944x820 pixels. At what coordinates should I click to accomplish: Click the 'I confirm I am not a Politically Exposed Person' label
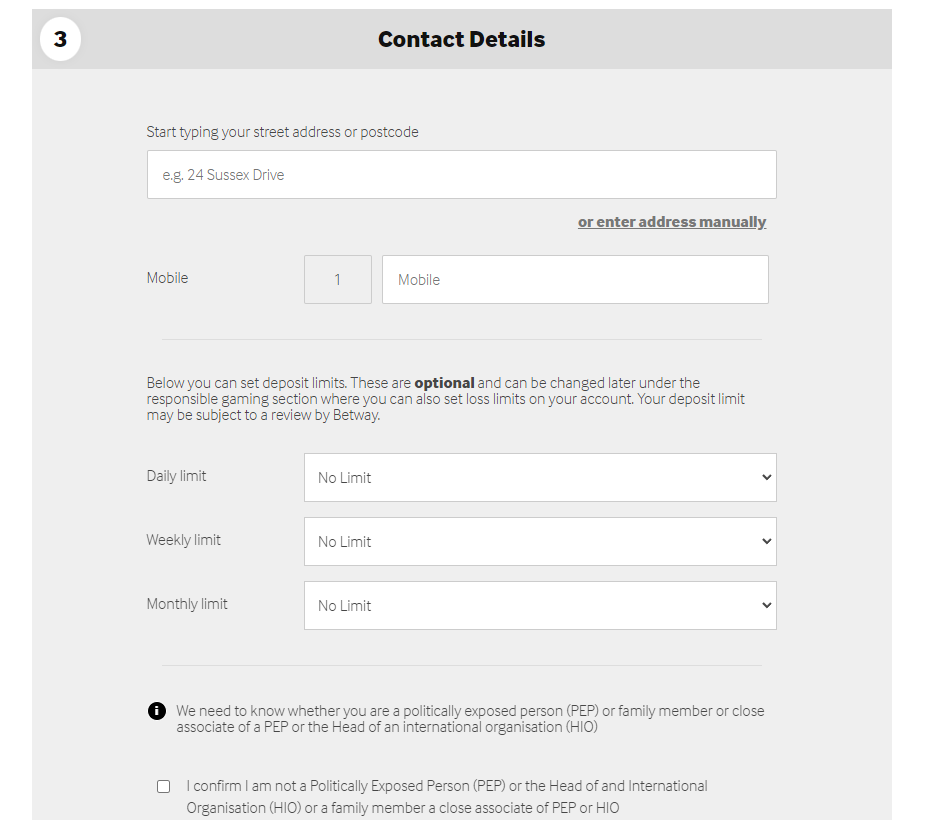click(447, 797)
